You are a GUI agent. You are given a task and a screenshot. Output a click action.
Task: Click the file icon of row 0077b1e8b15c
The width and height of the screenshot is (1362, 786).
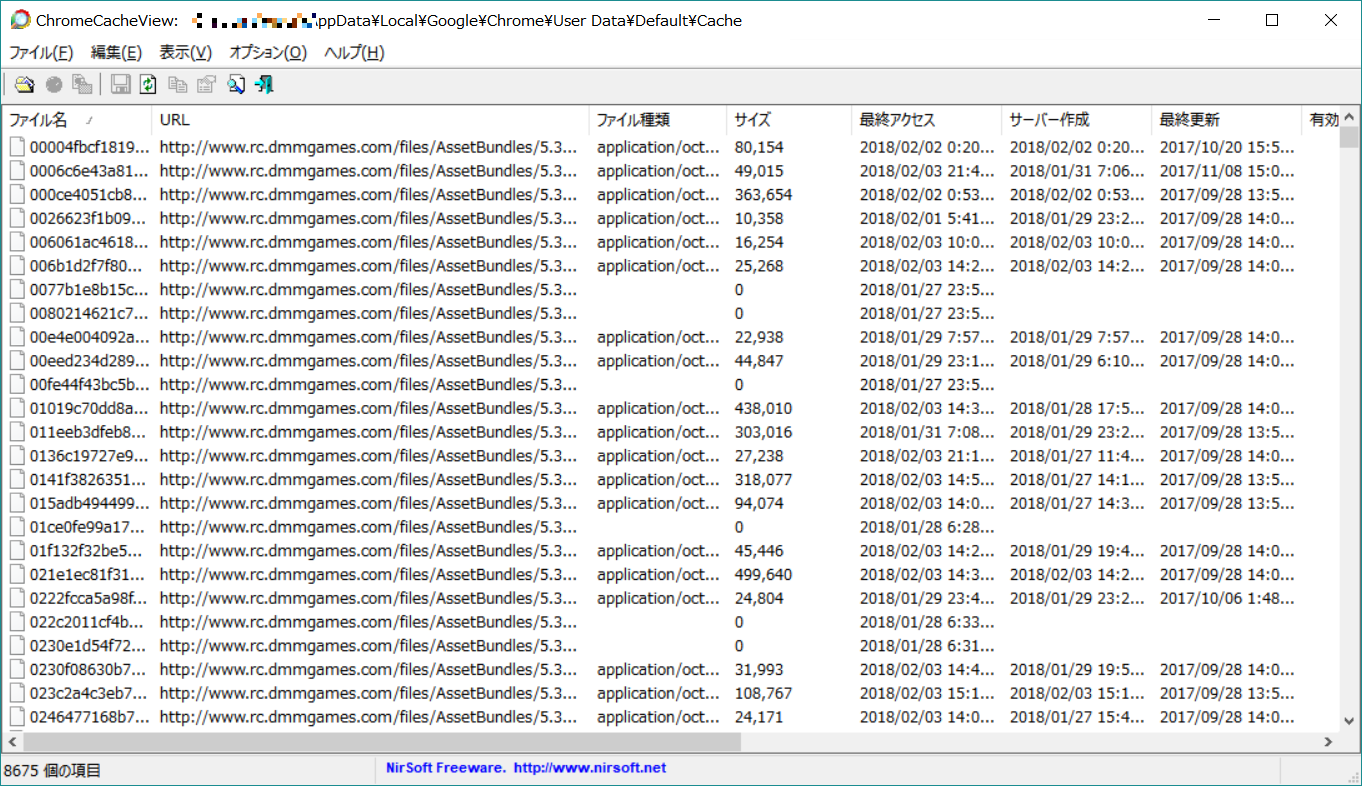pyautogui.click(x=17, y=290)
